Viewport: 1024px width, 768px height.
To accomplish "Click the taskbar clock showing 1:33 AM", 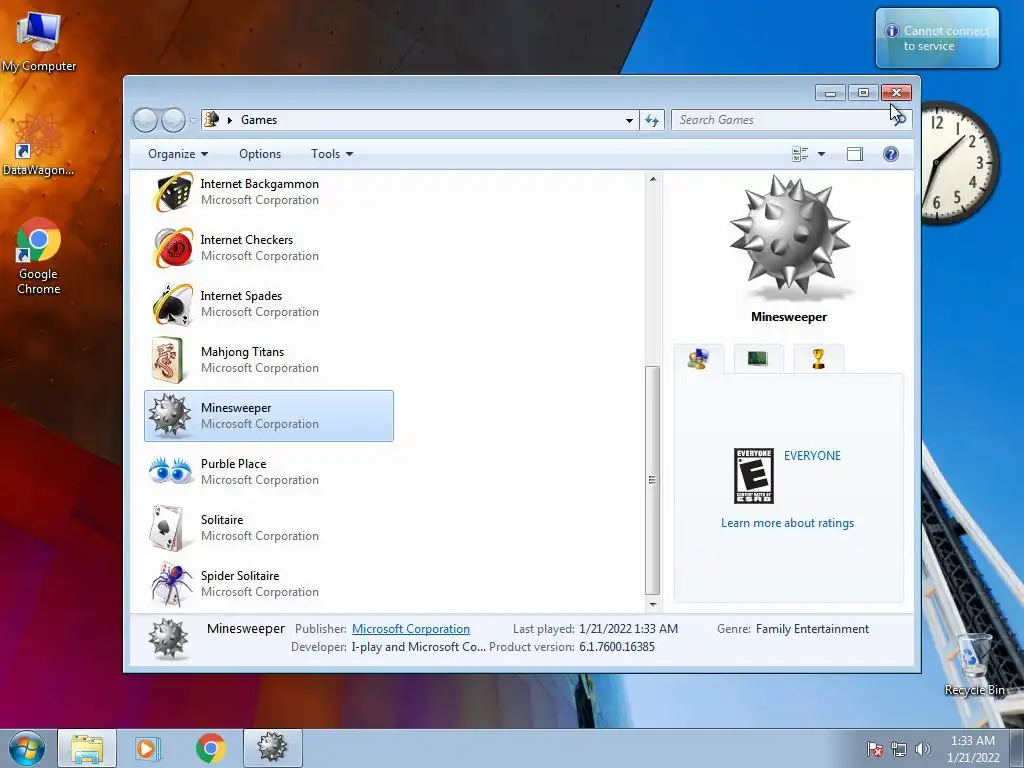I will (x=973, y=749).
